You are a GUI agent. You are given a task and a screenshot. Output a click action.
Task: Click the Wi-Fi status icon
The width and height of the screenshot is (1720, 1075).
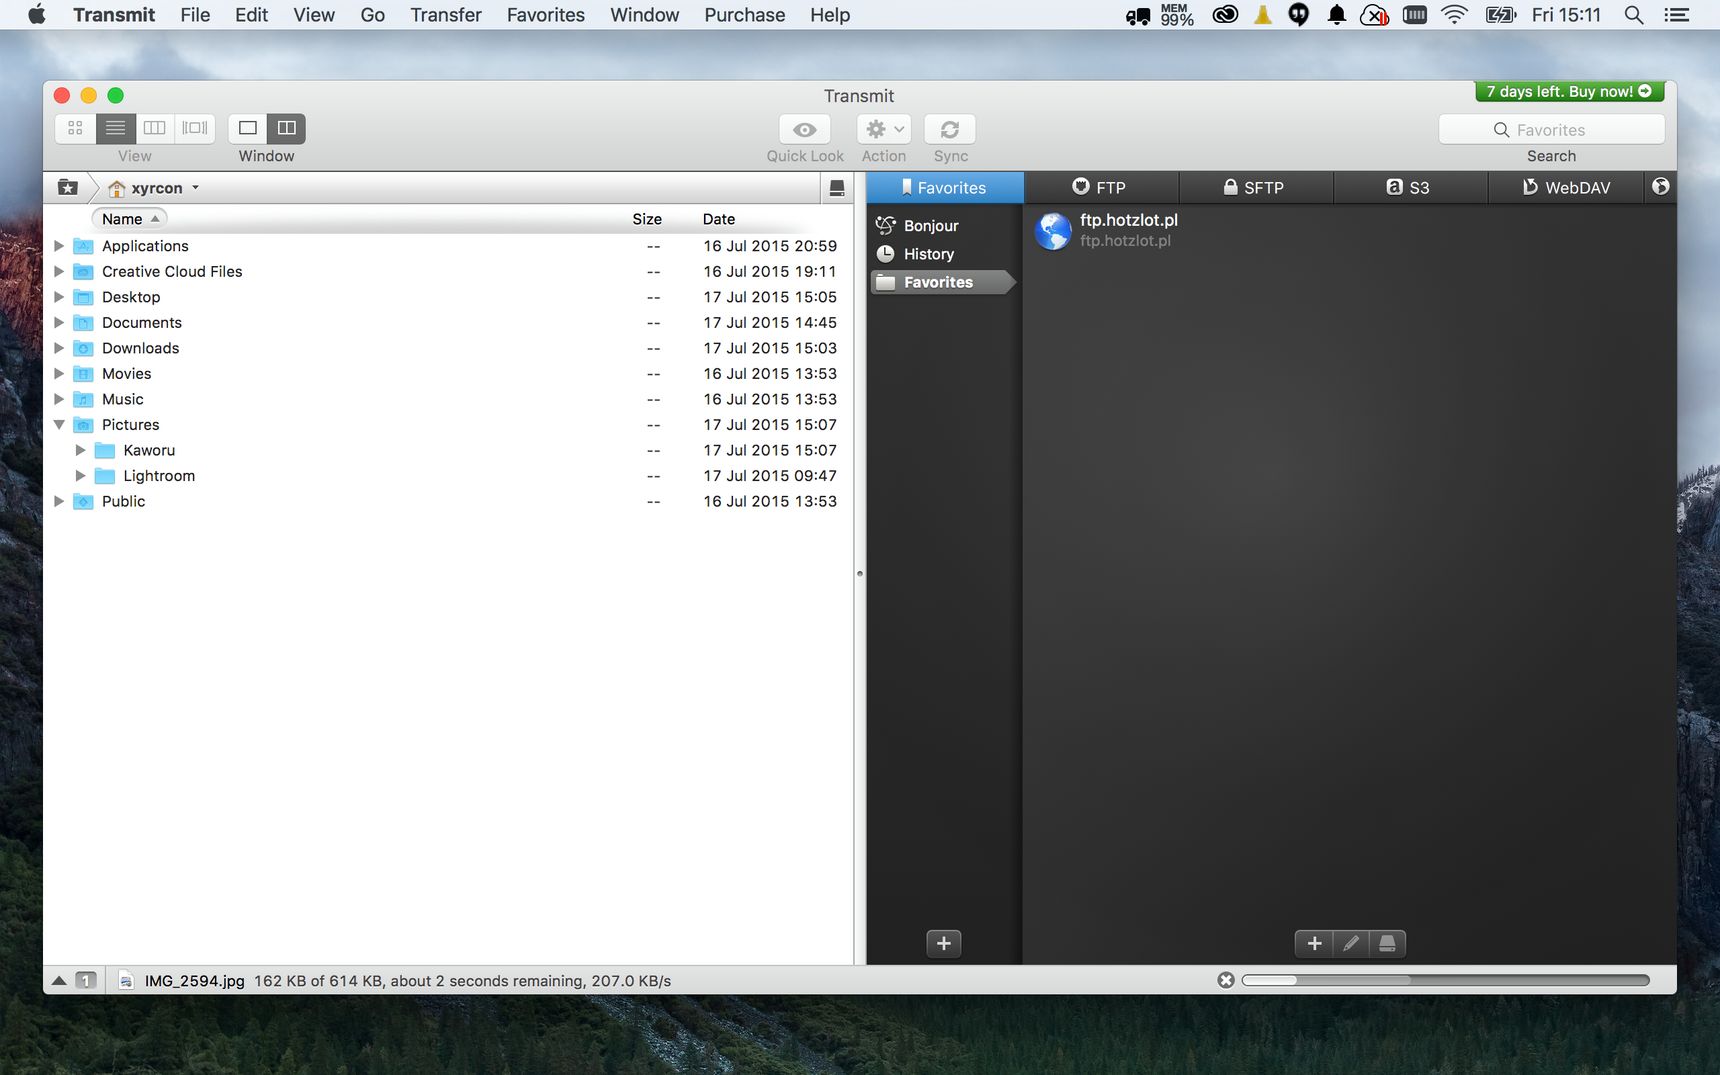coord(1455,15)
